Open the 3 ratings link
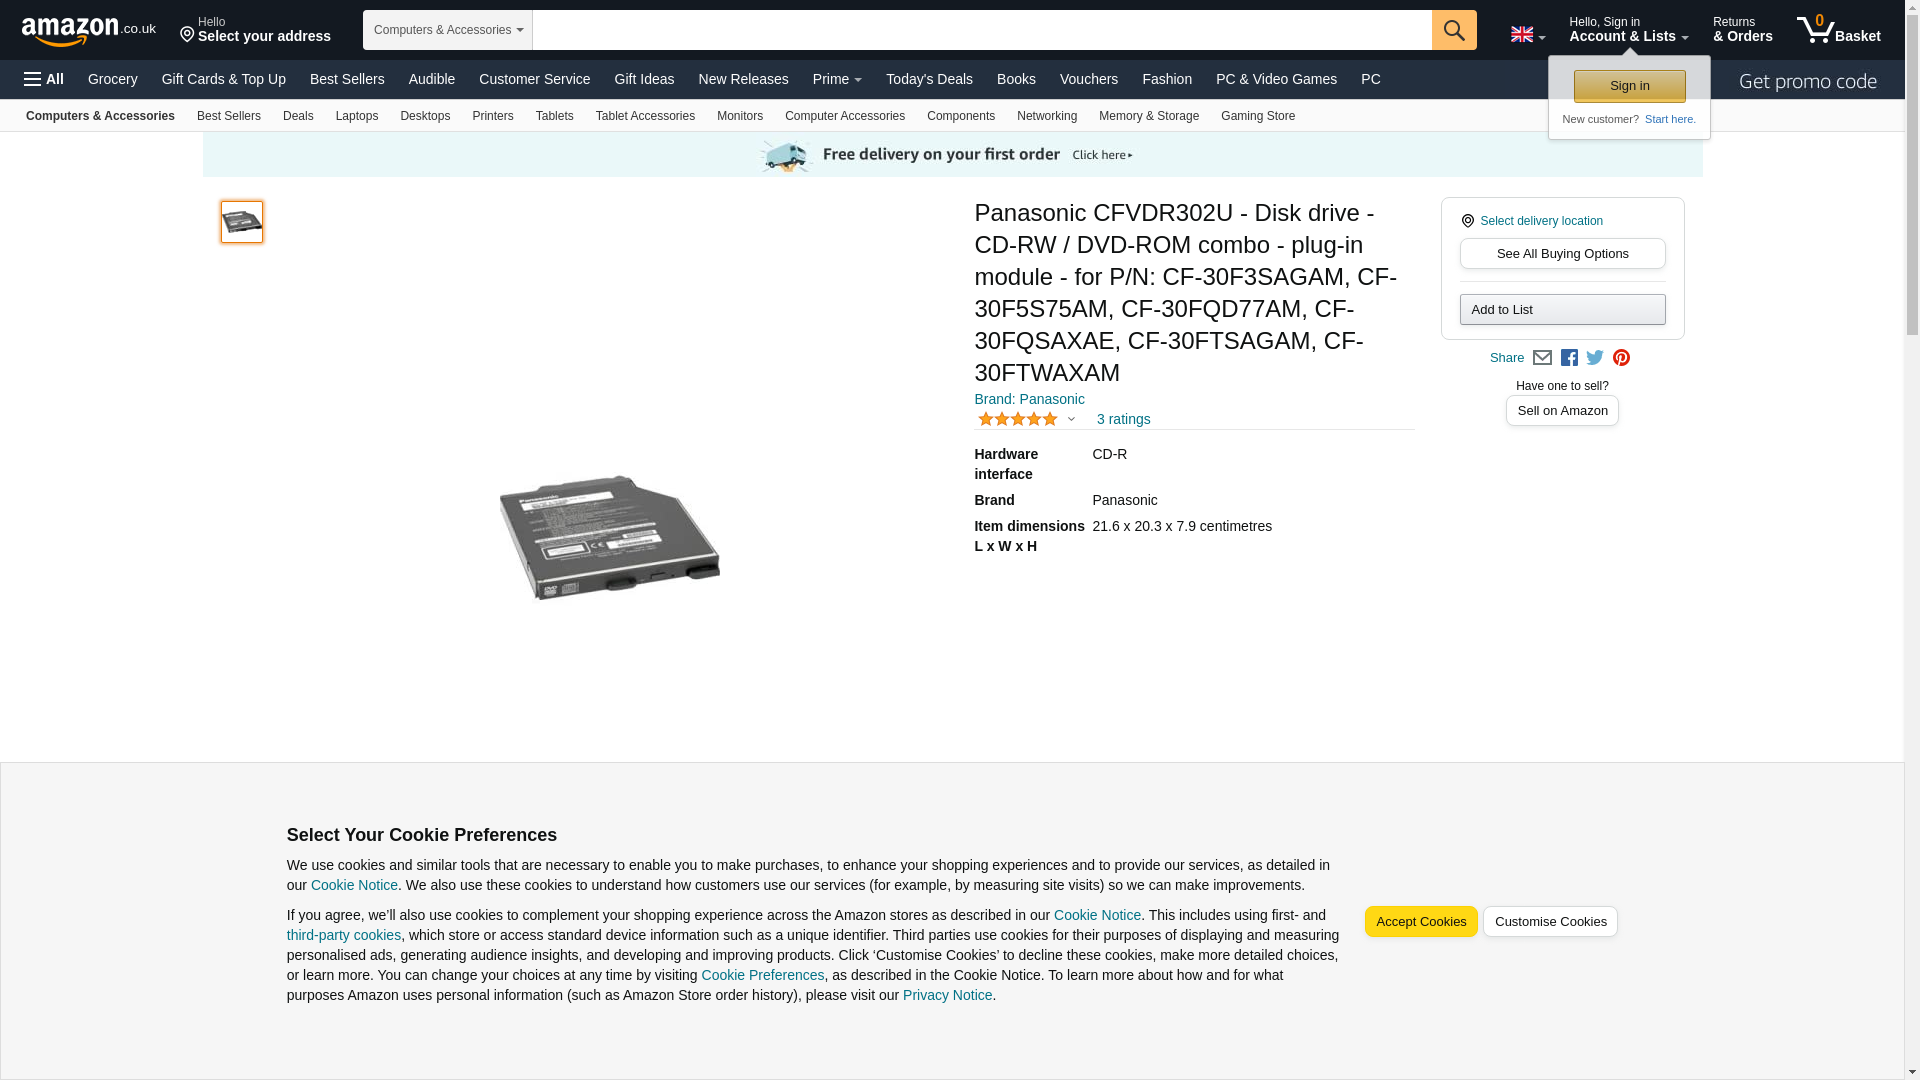Screen dimensions: 1920x1080 tap(1123, 419)
